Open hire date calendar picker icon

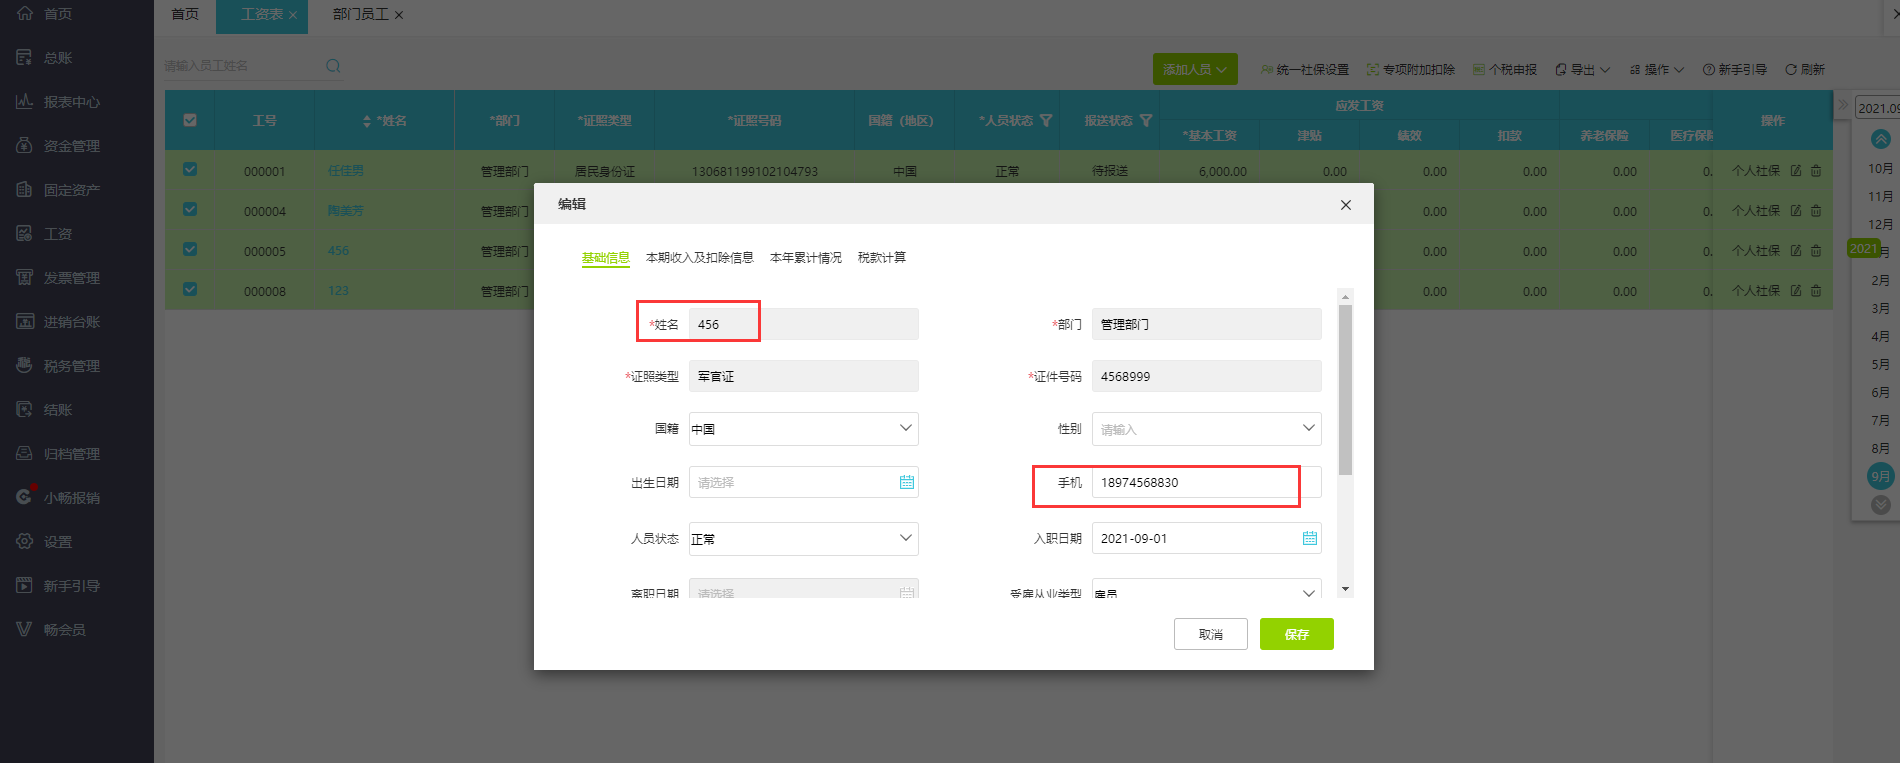click(x=1309, y=538)
